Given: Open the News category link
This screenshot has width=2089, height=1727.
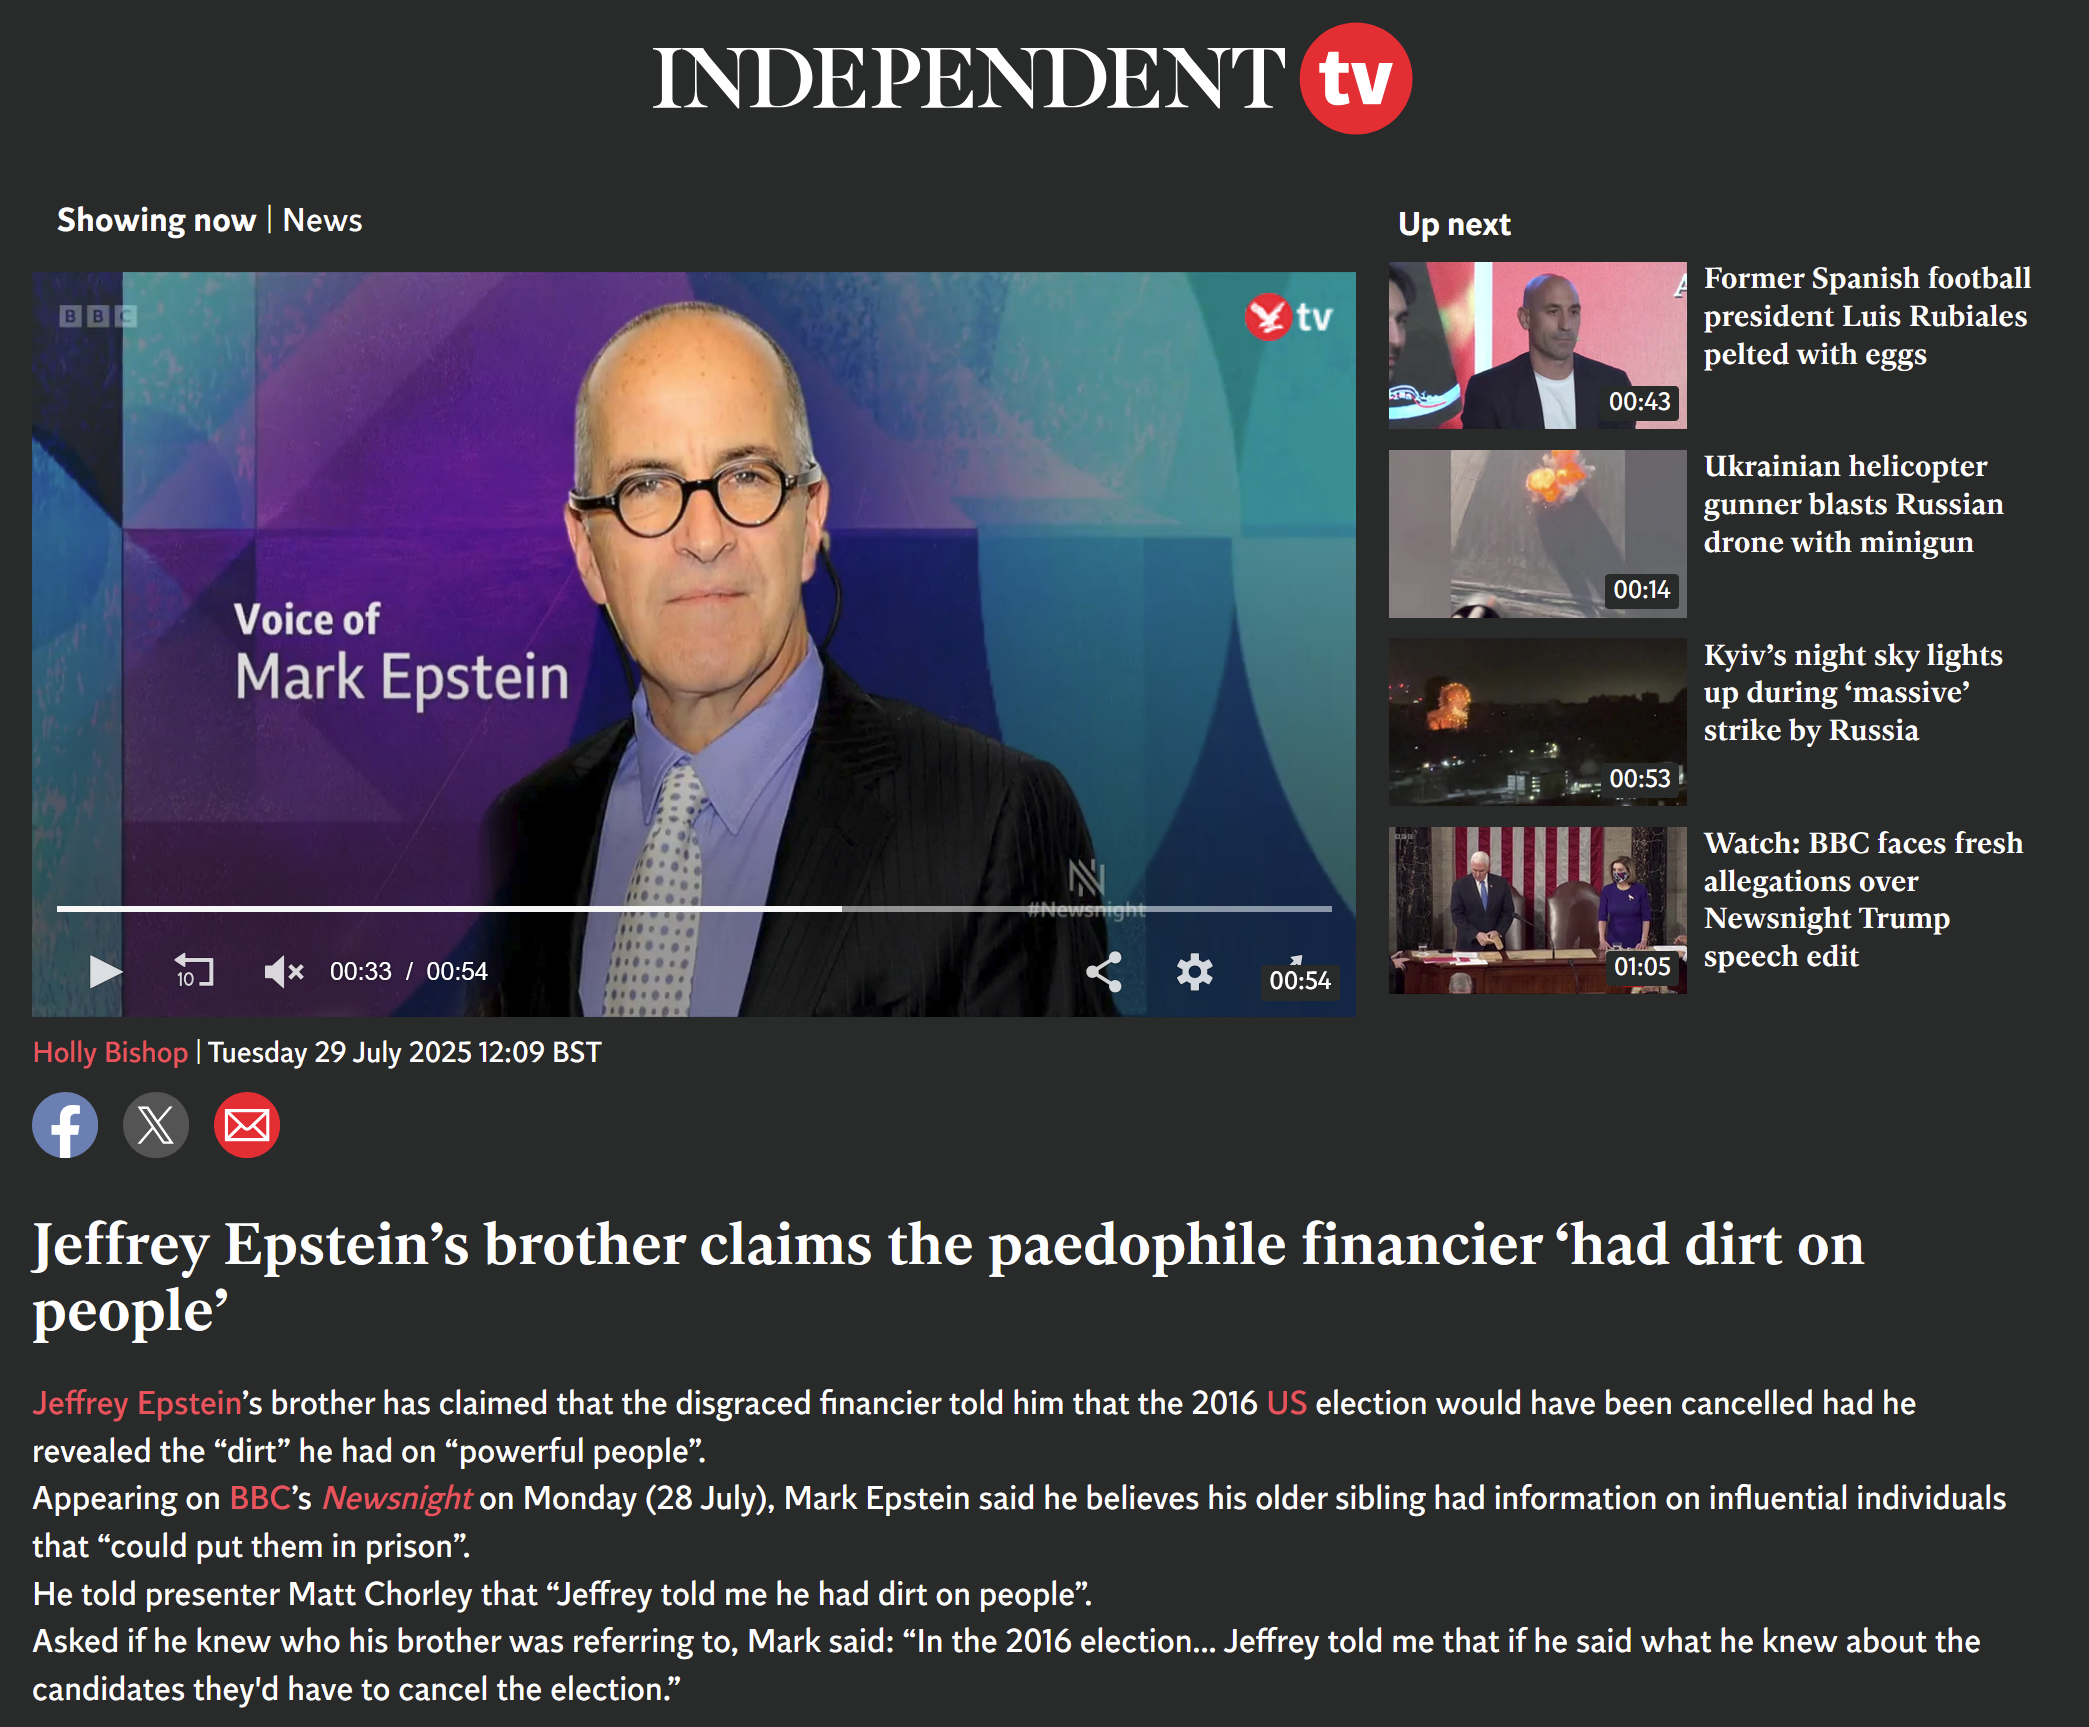Looking at the screenshot, I should (x=322, y=220).
